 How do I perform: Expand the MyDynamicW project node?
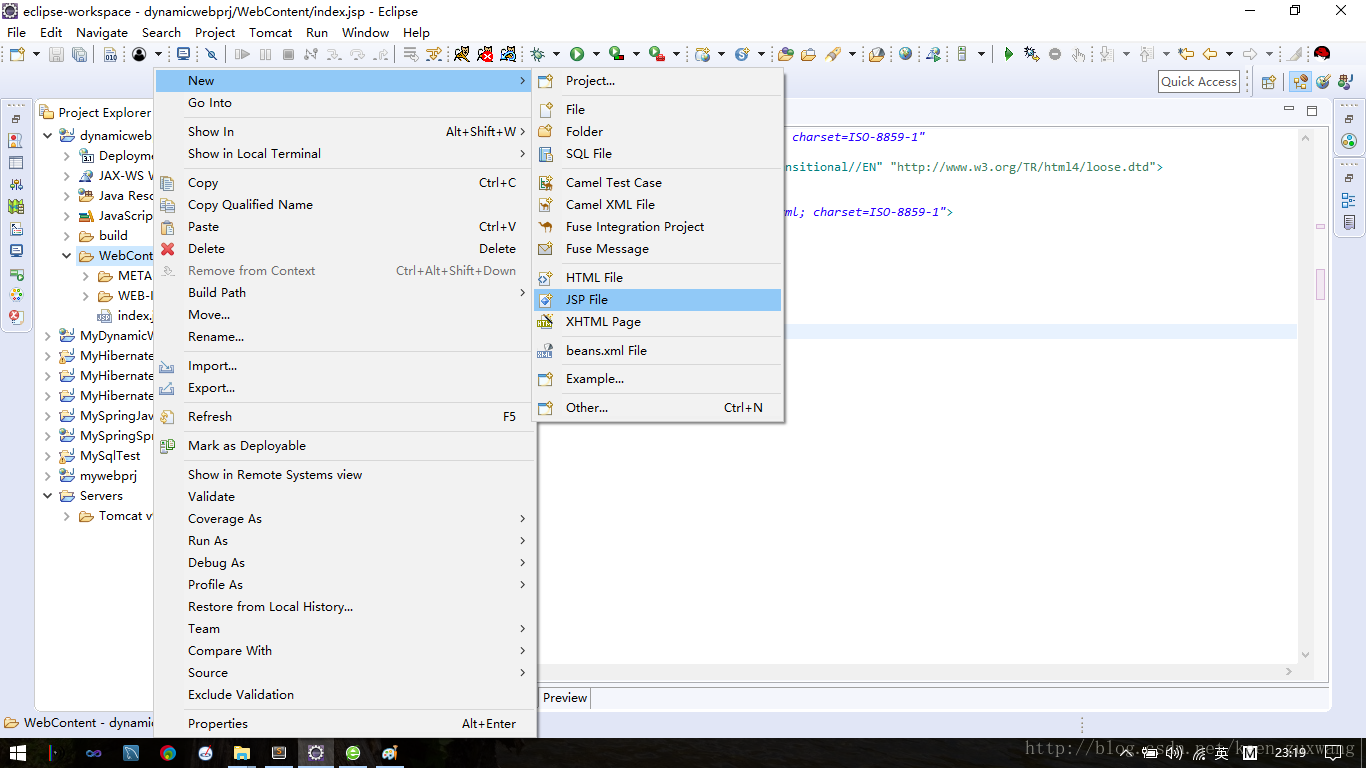(47, 336)
